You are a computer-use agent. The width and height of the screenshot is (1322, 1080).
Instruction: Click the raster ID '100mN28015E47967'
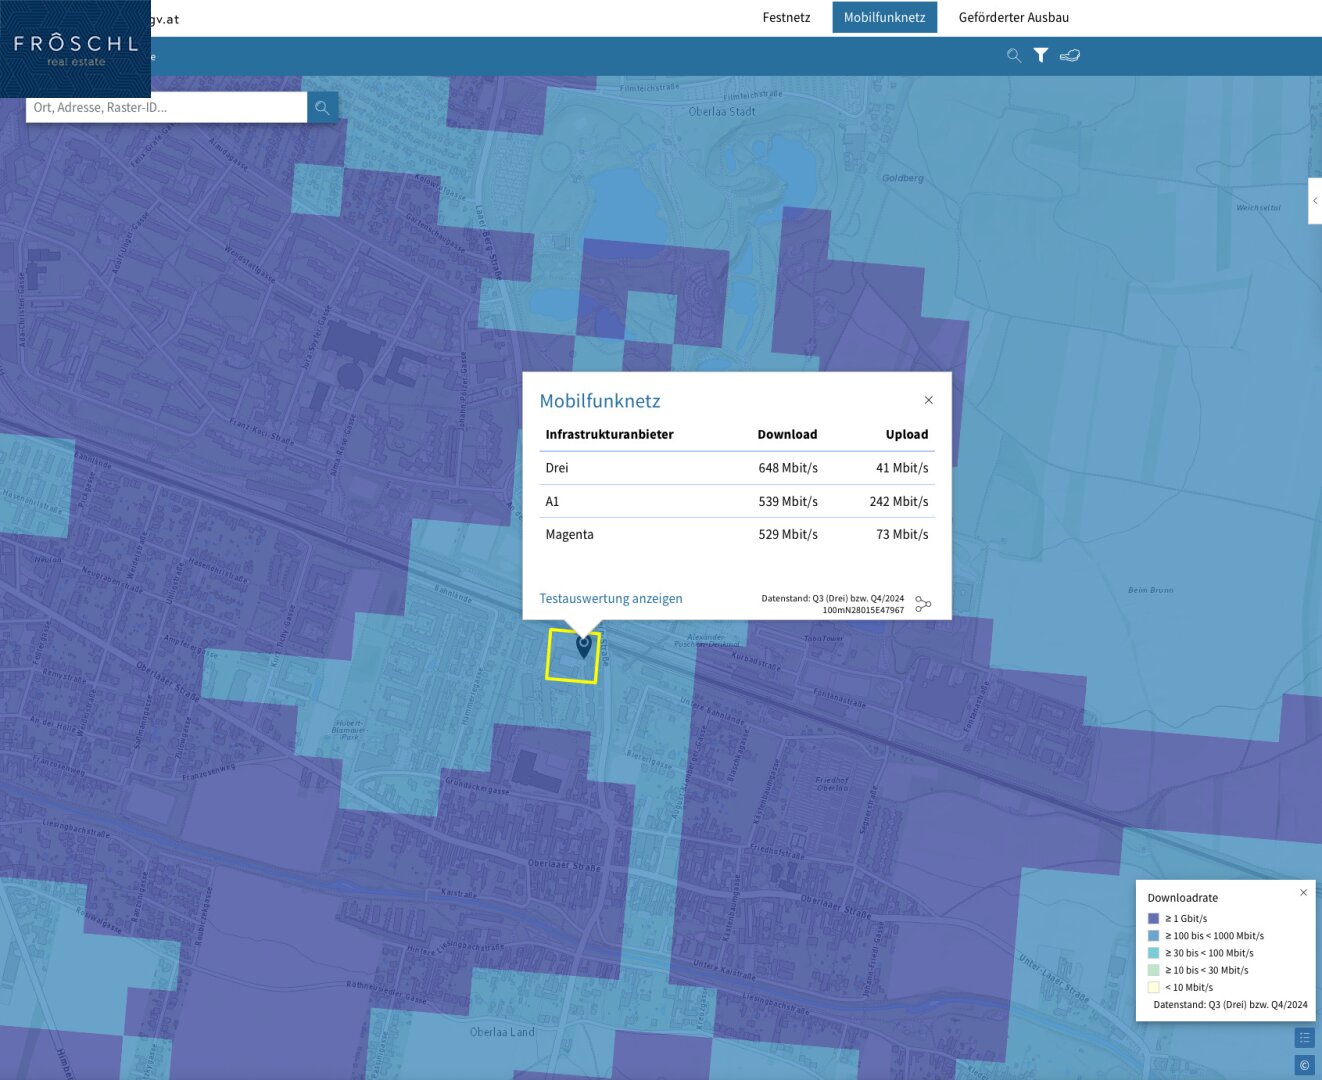tap(863, 610)
